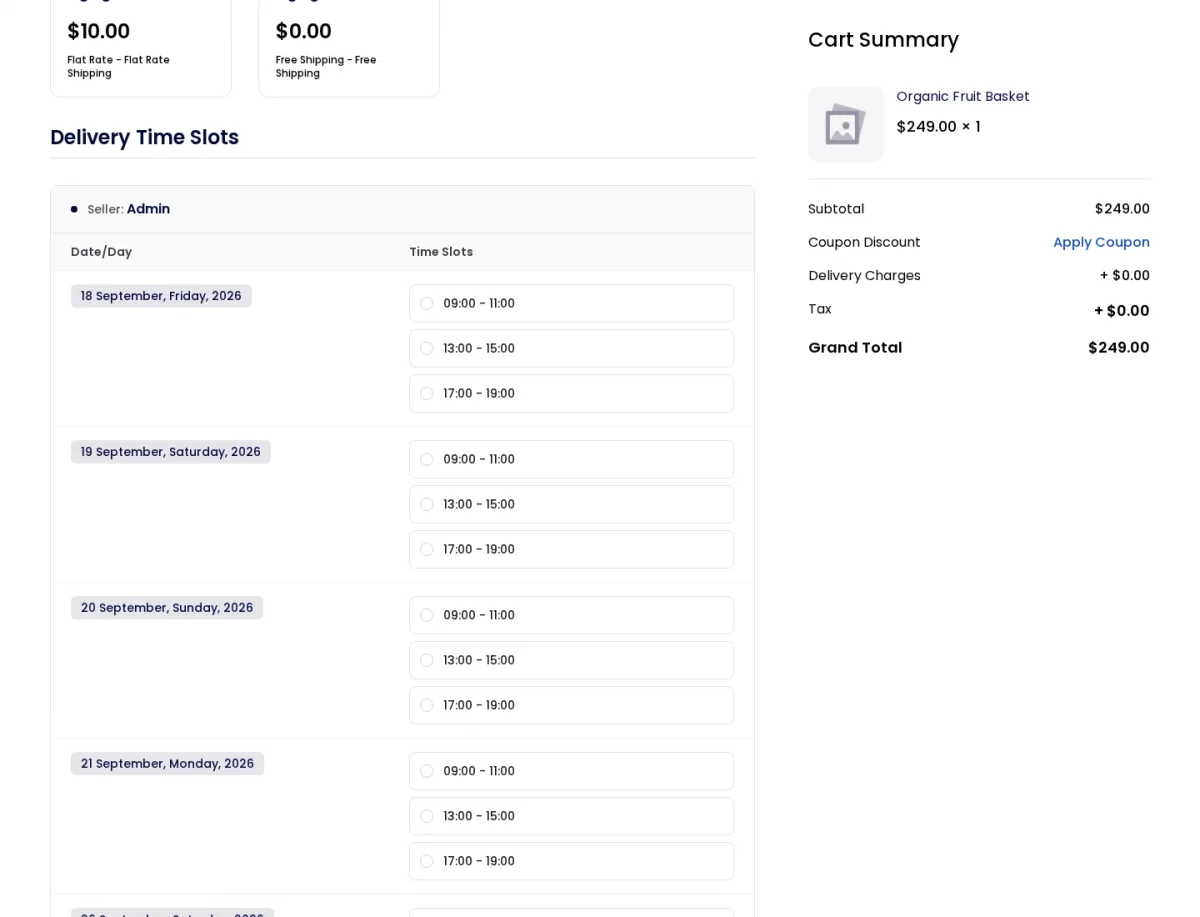
Task: Click the Grand Total $249.00 amount
Action: [x=1119, y=347]
